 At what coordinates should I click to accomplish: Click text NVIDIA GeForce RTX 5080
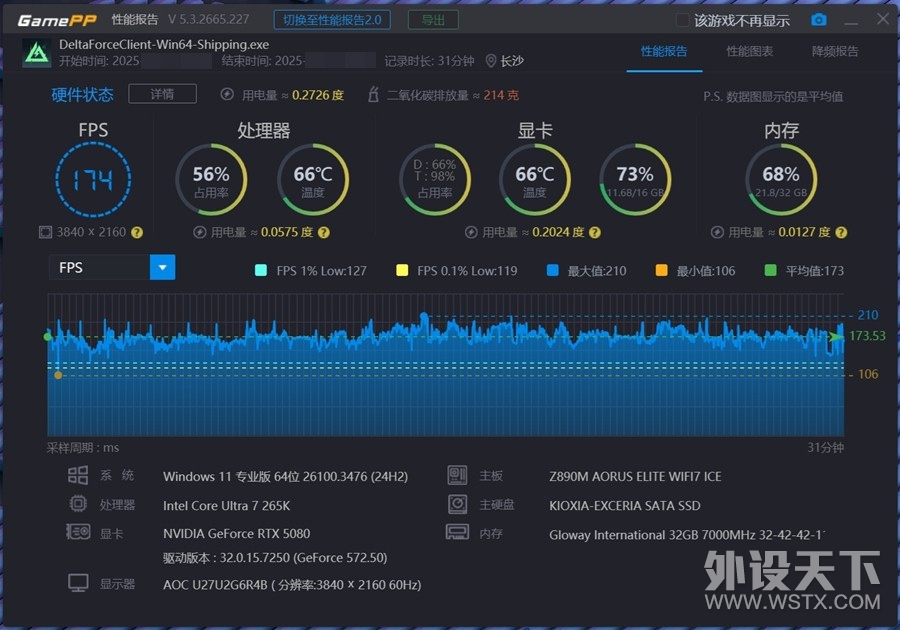tap(236, 534)
